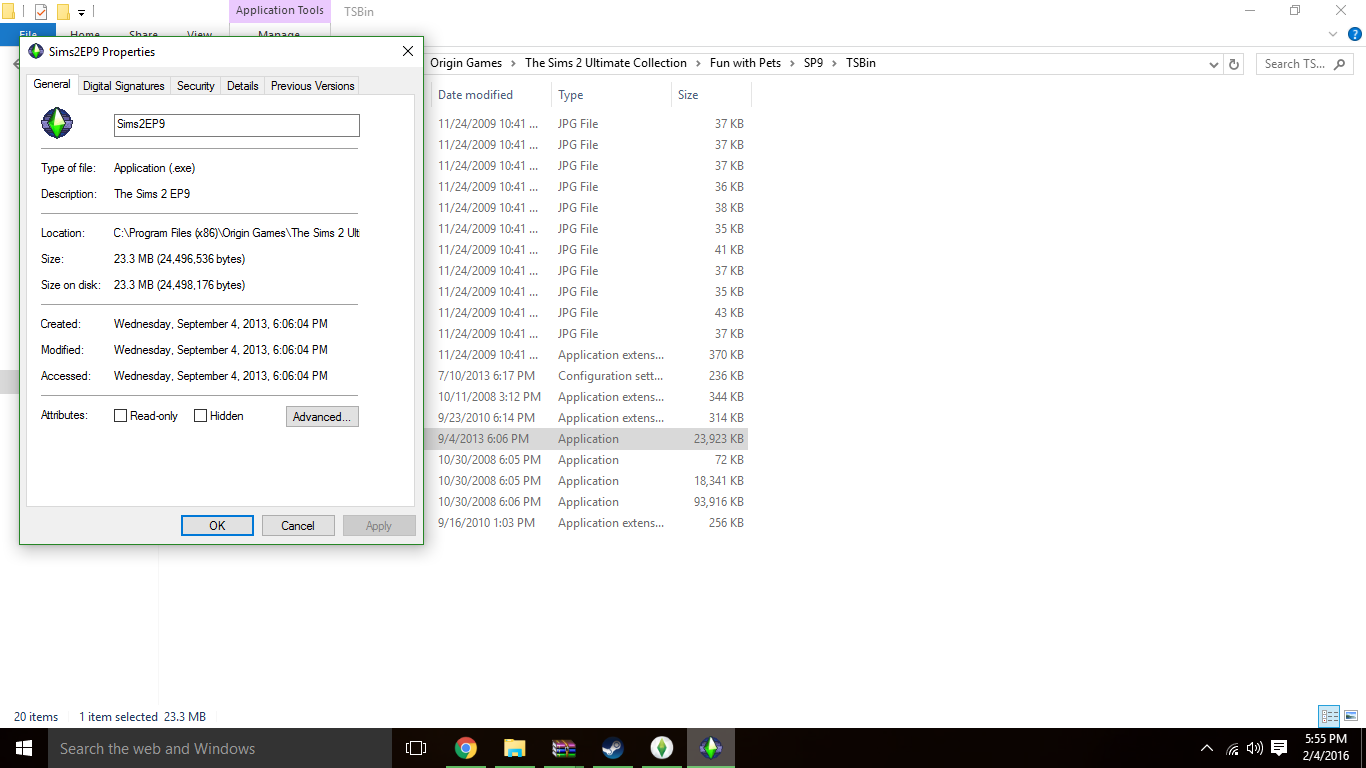1366x768 pixels.
Task: Expand the address bar history dropdown
Action: pos(1214,64)
